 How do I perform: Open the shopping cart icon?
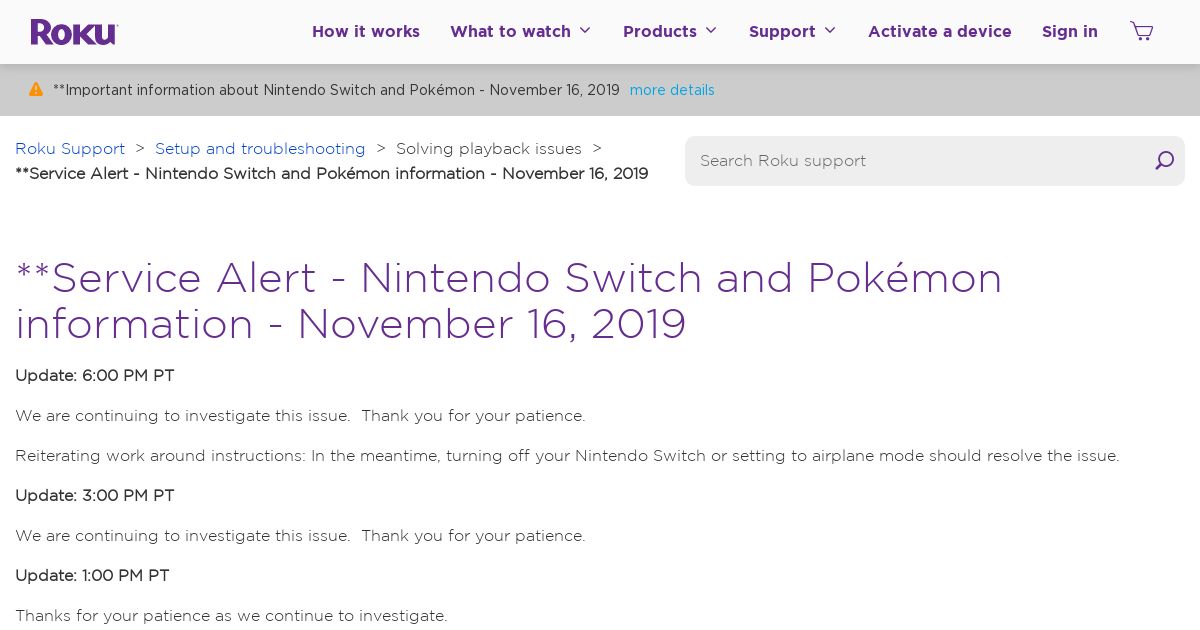1141,31
